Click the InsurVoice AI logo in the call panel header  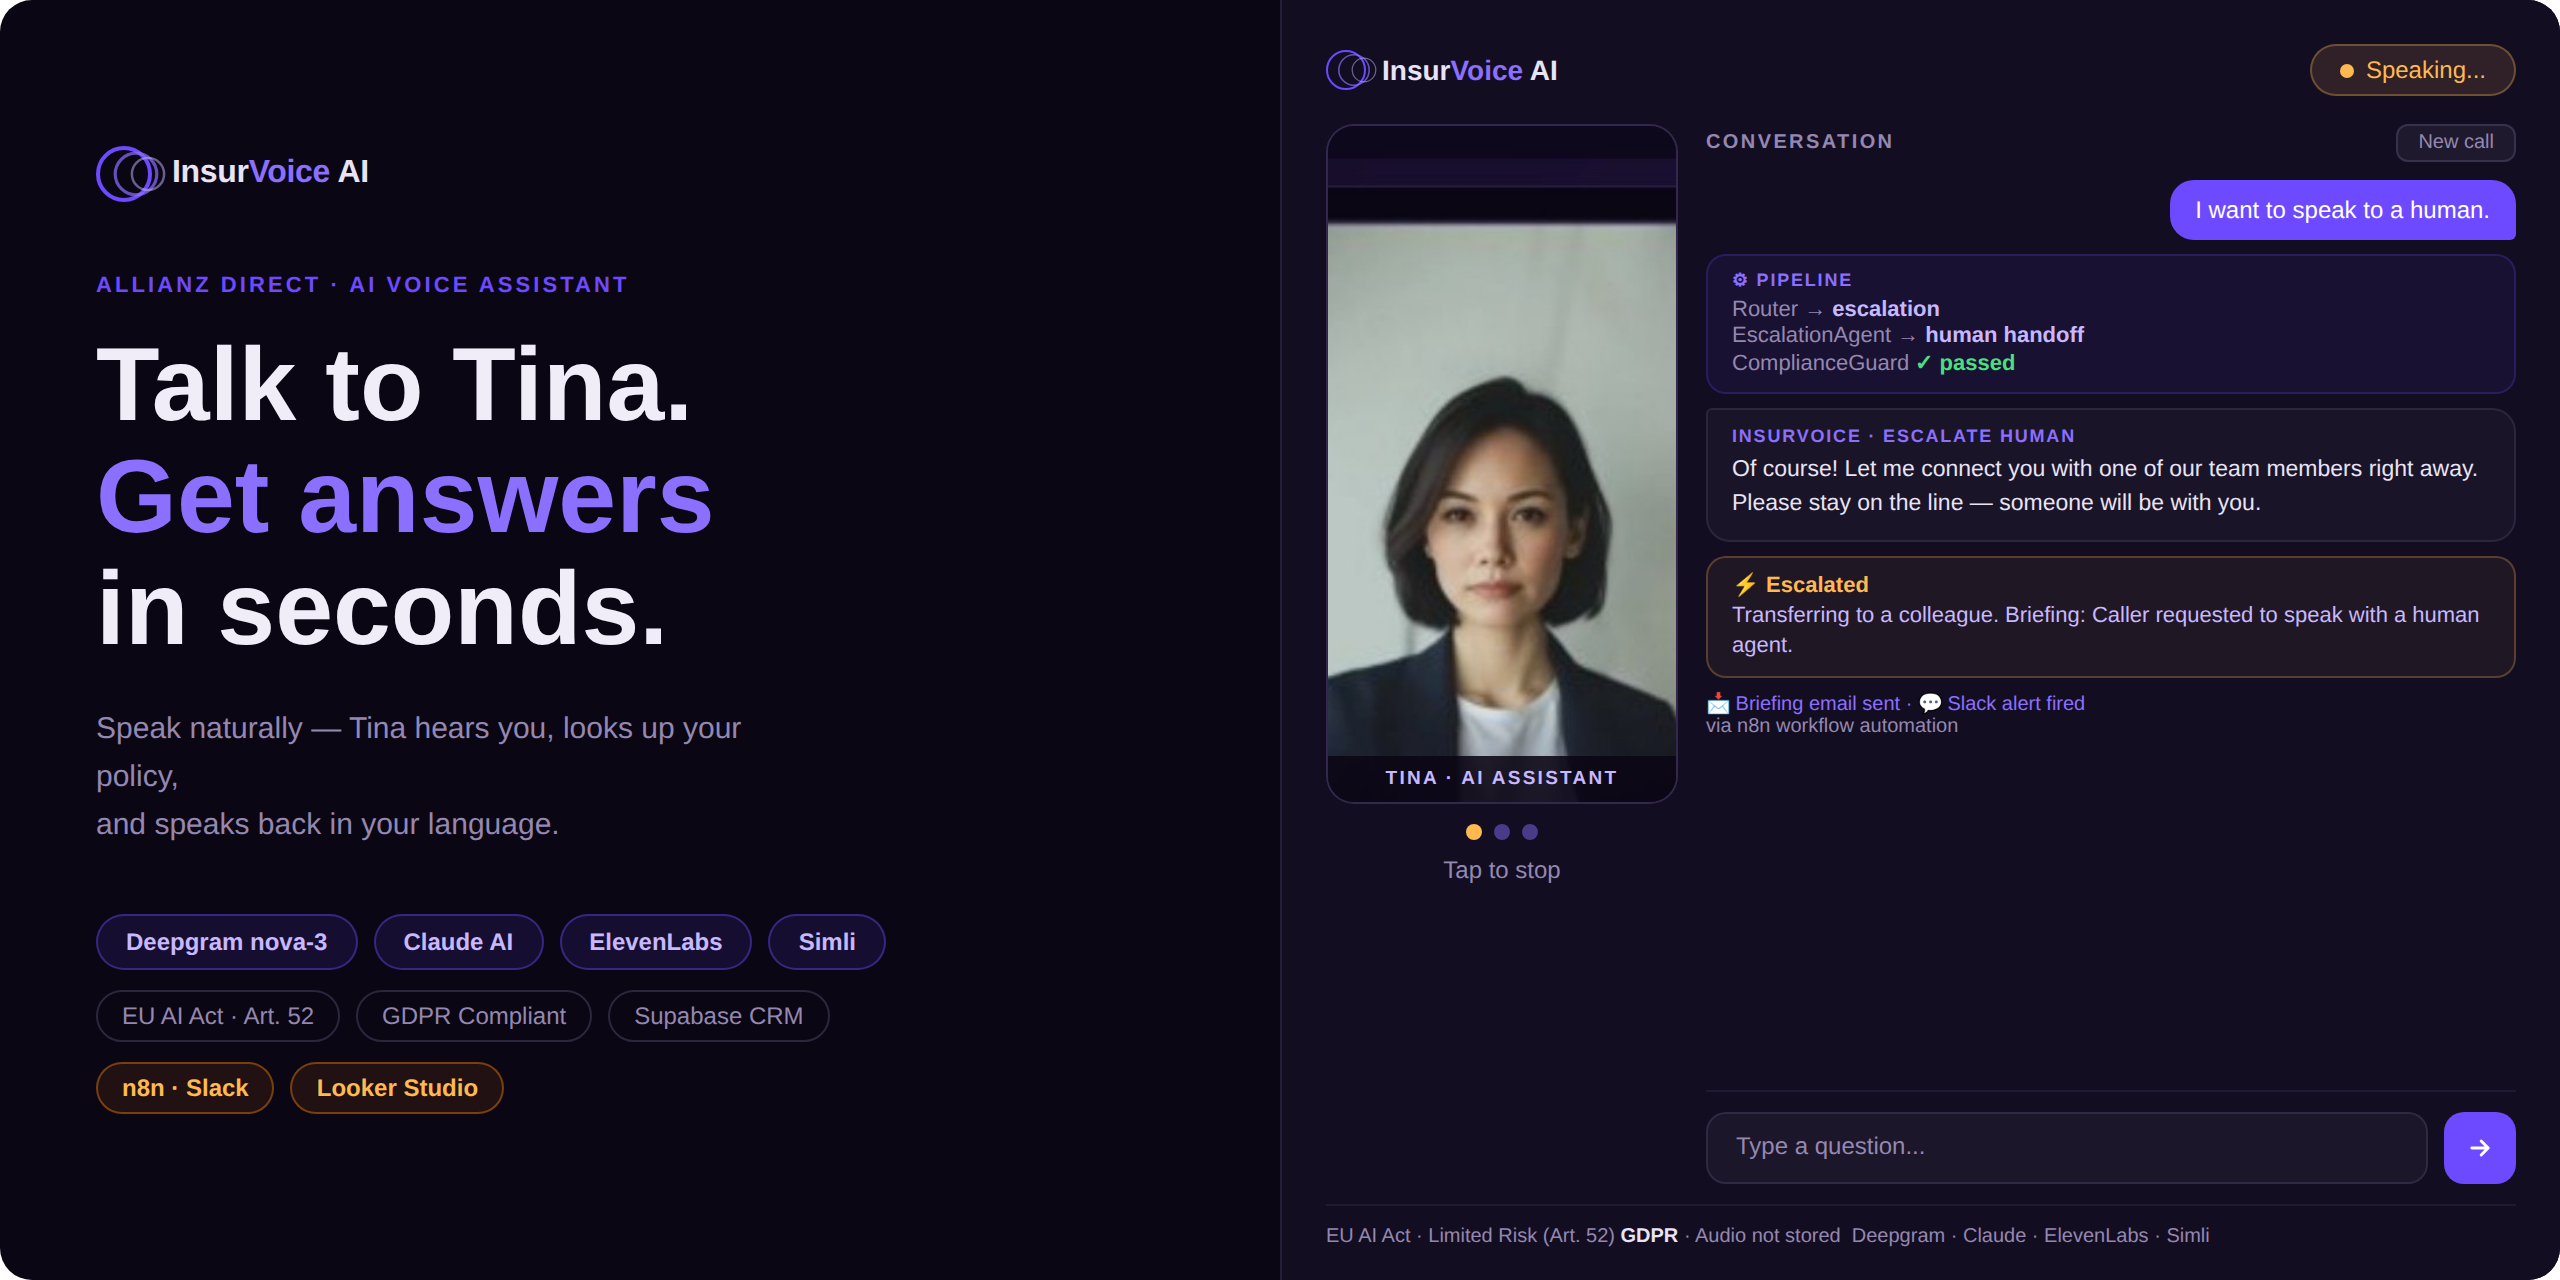[x=1441, y=70]
